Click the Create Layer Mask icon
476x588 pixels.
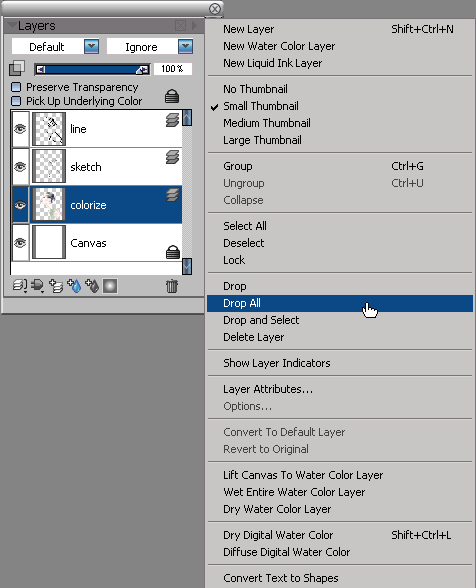click(110, 286)
